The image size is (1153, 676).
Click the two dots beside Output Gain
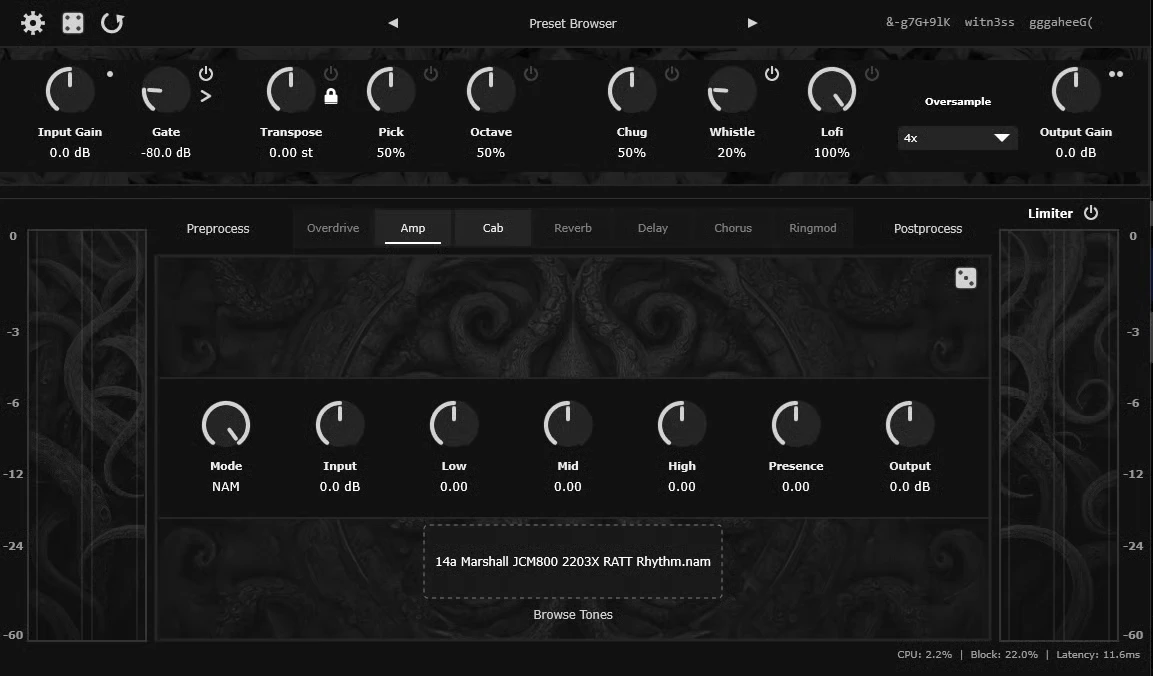(1115, 74)
